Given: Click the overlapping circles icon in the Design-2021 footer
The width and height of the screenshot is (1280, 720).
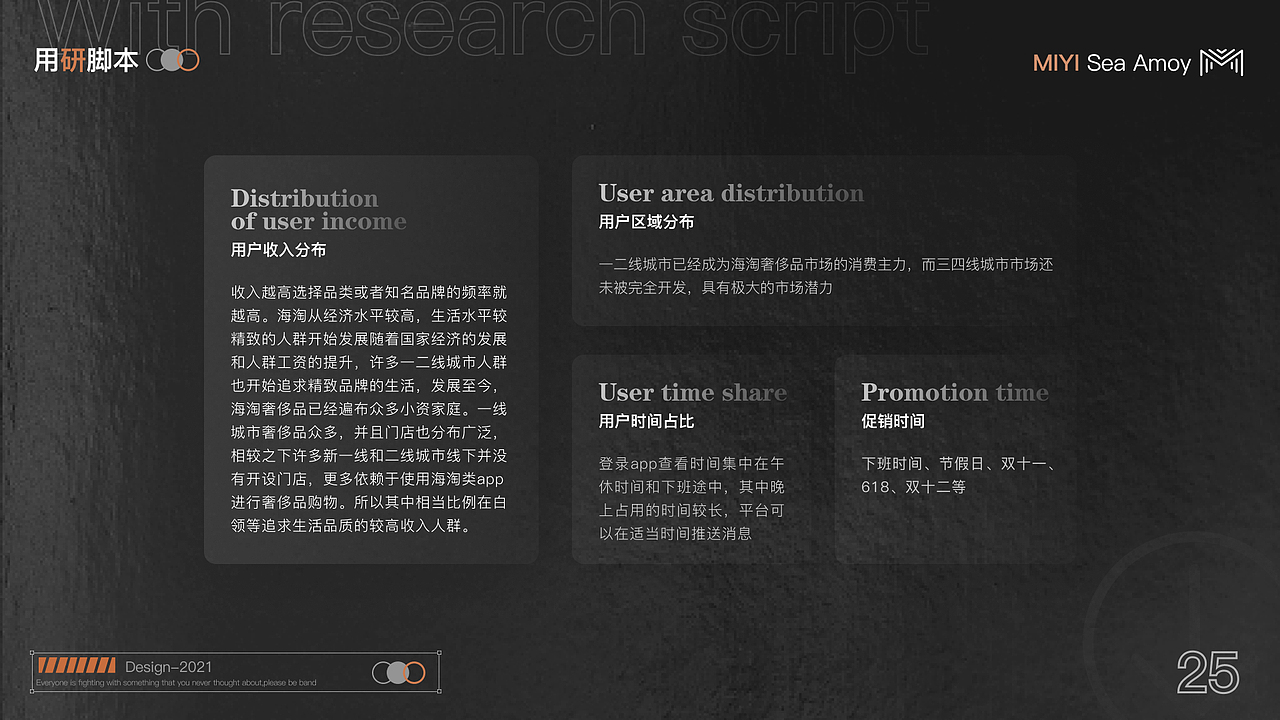Looking at the screenshot, I should [x=399, y=673].
